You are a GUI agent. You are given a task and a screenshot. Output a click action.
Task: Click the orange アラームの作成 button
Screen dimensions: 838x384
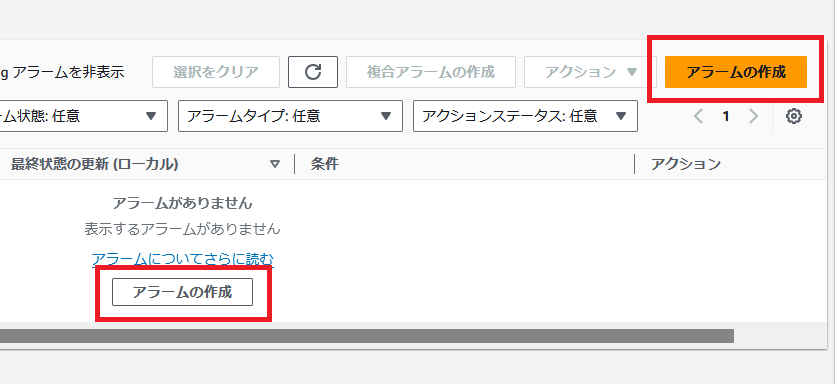(x=735, y=72)
